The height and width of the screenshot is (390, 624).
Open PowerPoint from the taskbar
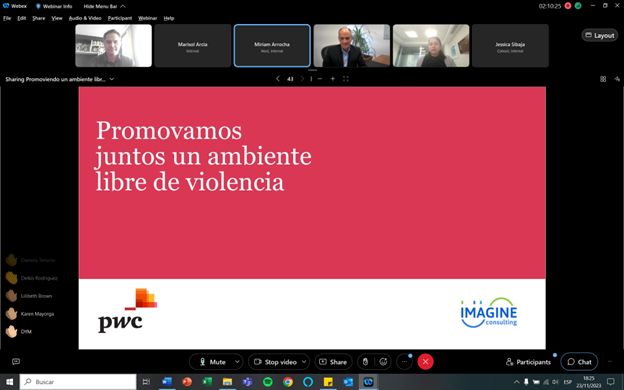click(x=187, y=382)
